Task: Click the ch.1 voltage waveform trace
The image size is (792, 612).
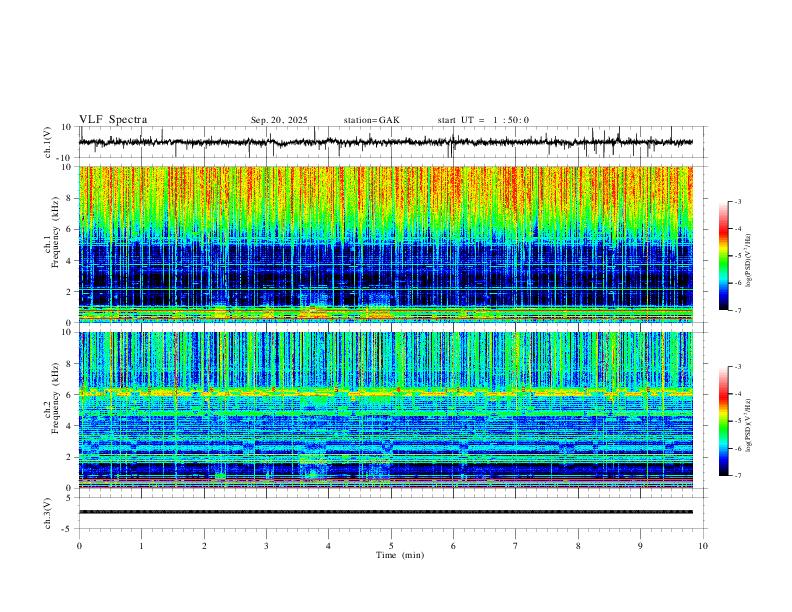Action: tap(385, 142)
